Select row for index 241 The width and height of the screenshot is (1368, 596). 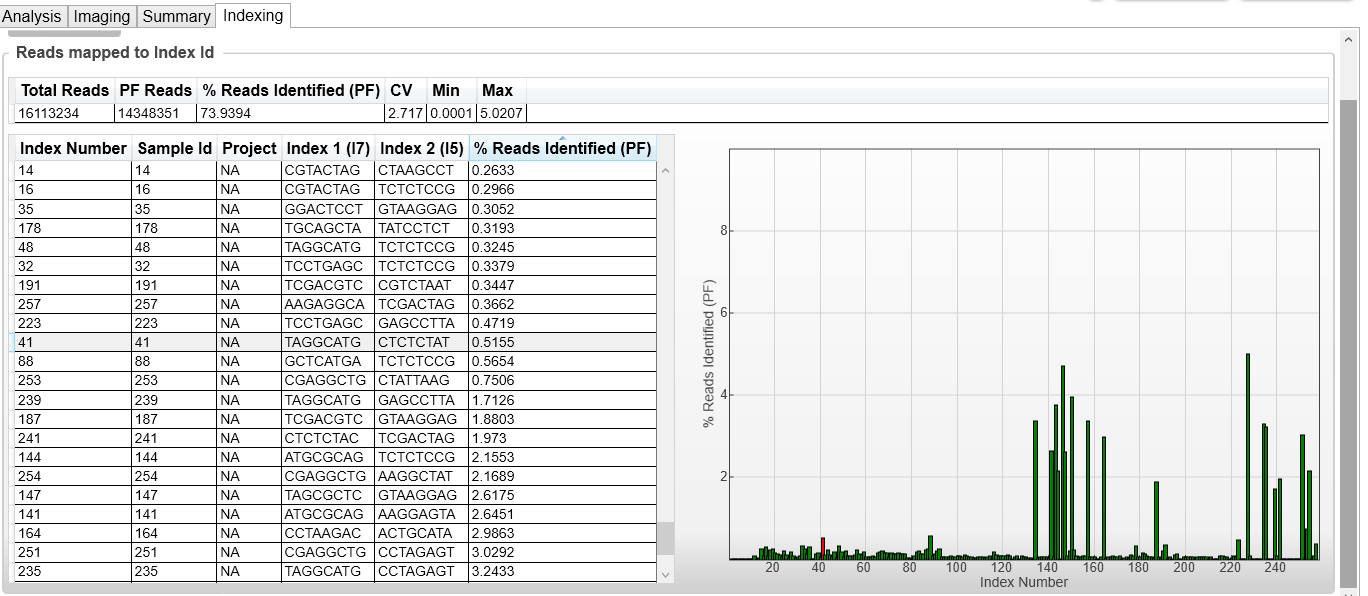[335, 438]
